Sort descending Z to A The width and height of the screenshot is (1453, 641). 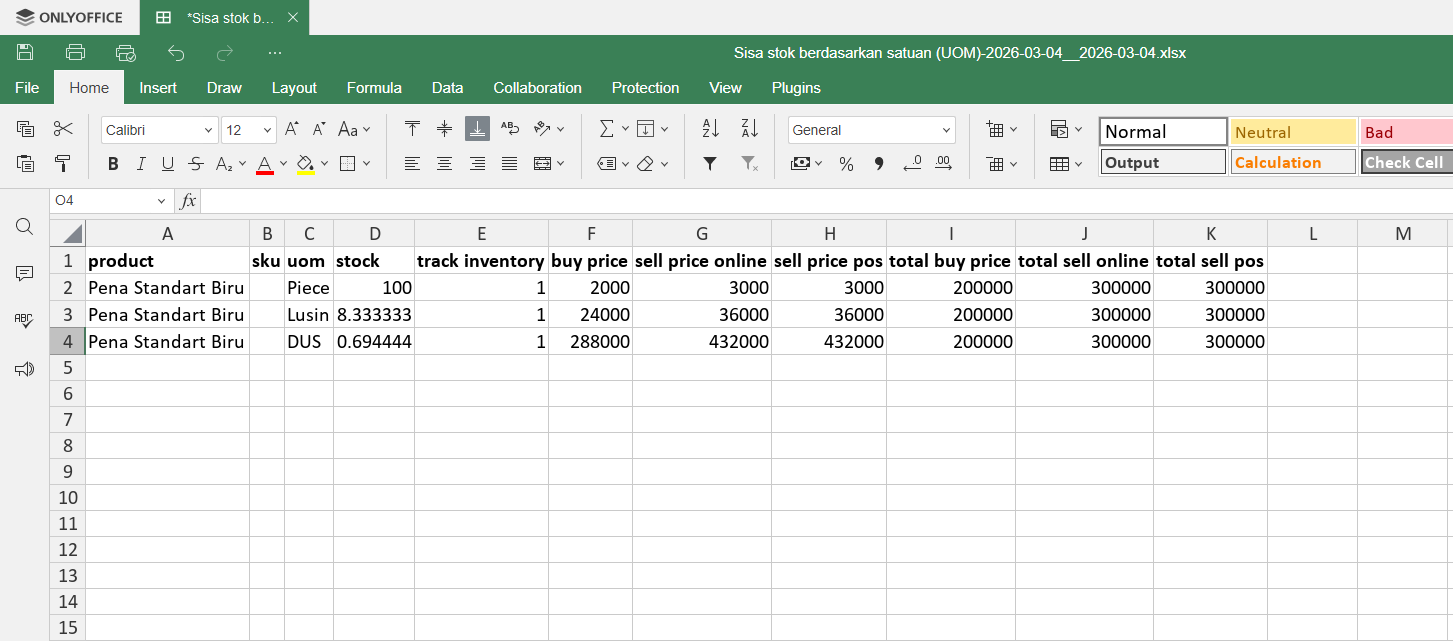749,129
